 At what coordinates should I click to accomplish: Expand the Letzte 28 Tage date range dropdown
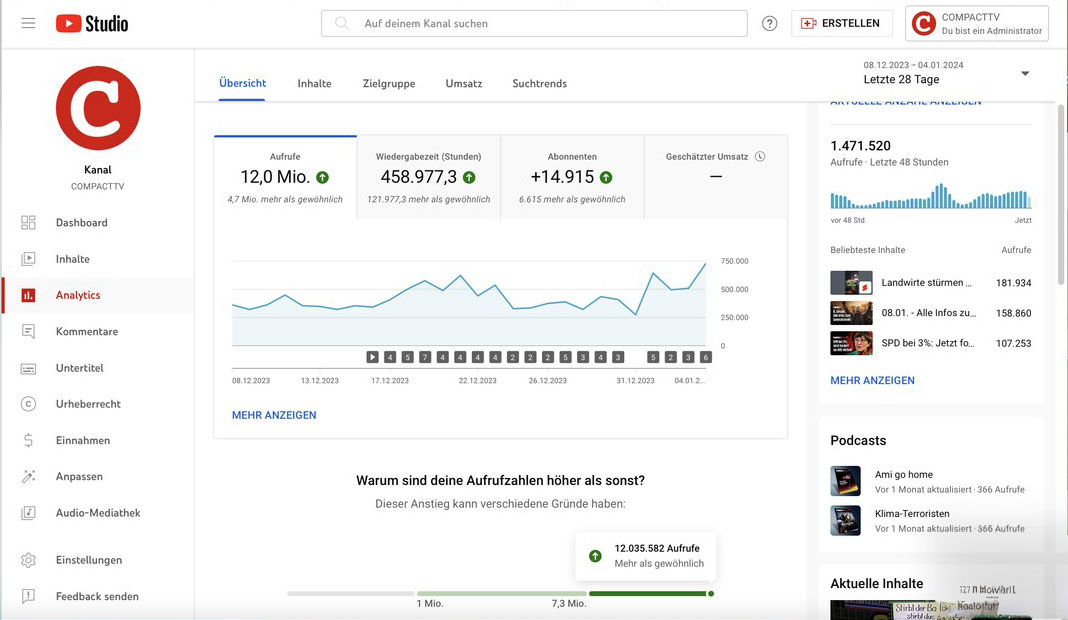tap(1024, 73)
